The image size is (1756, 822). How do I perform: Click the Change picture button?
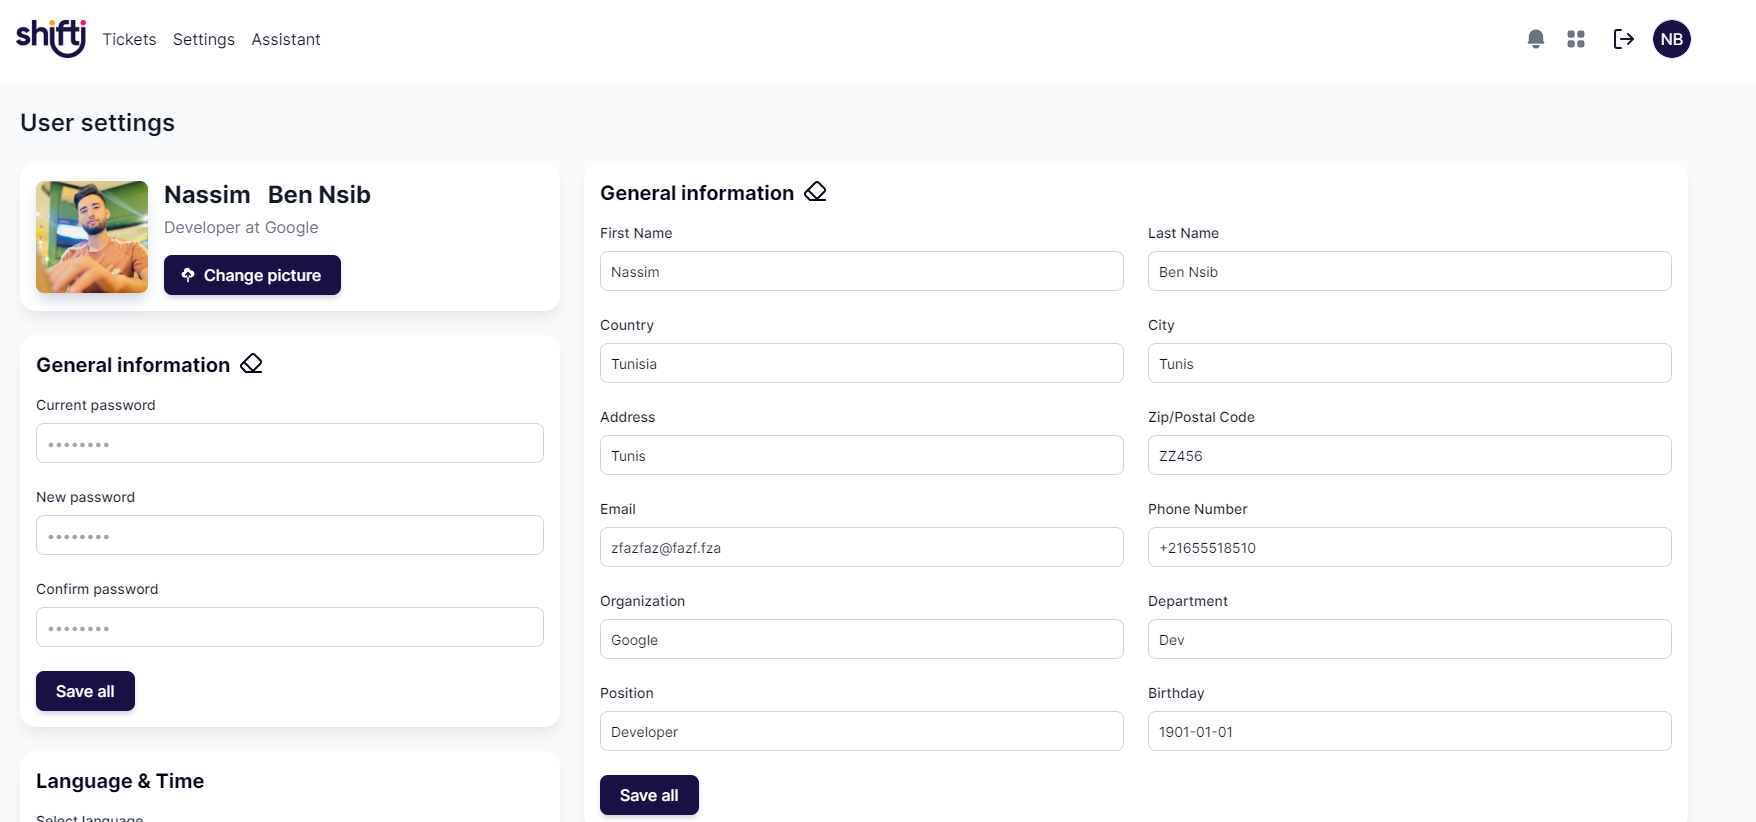click(x=252, y=275)
